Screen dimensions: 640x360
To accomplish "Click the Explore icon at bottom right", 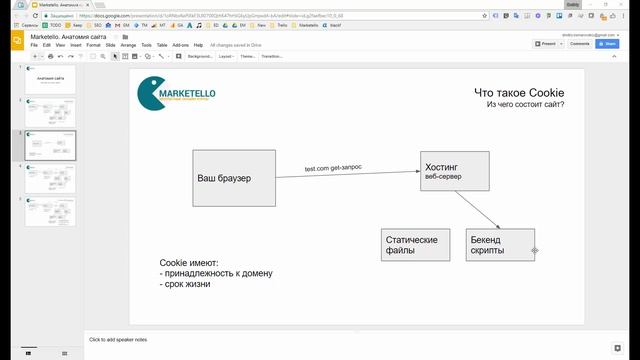I will point(617,348).
